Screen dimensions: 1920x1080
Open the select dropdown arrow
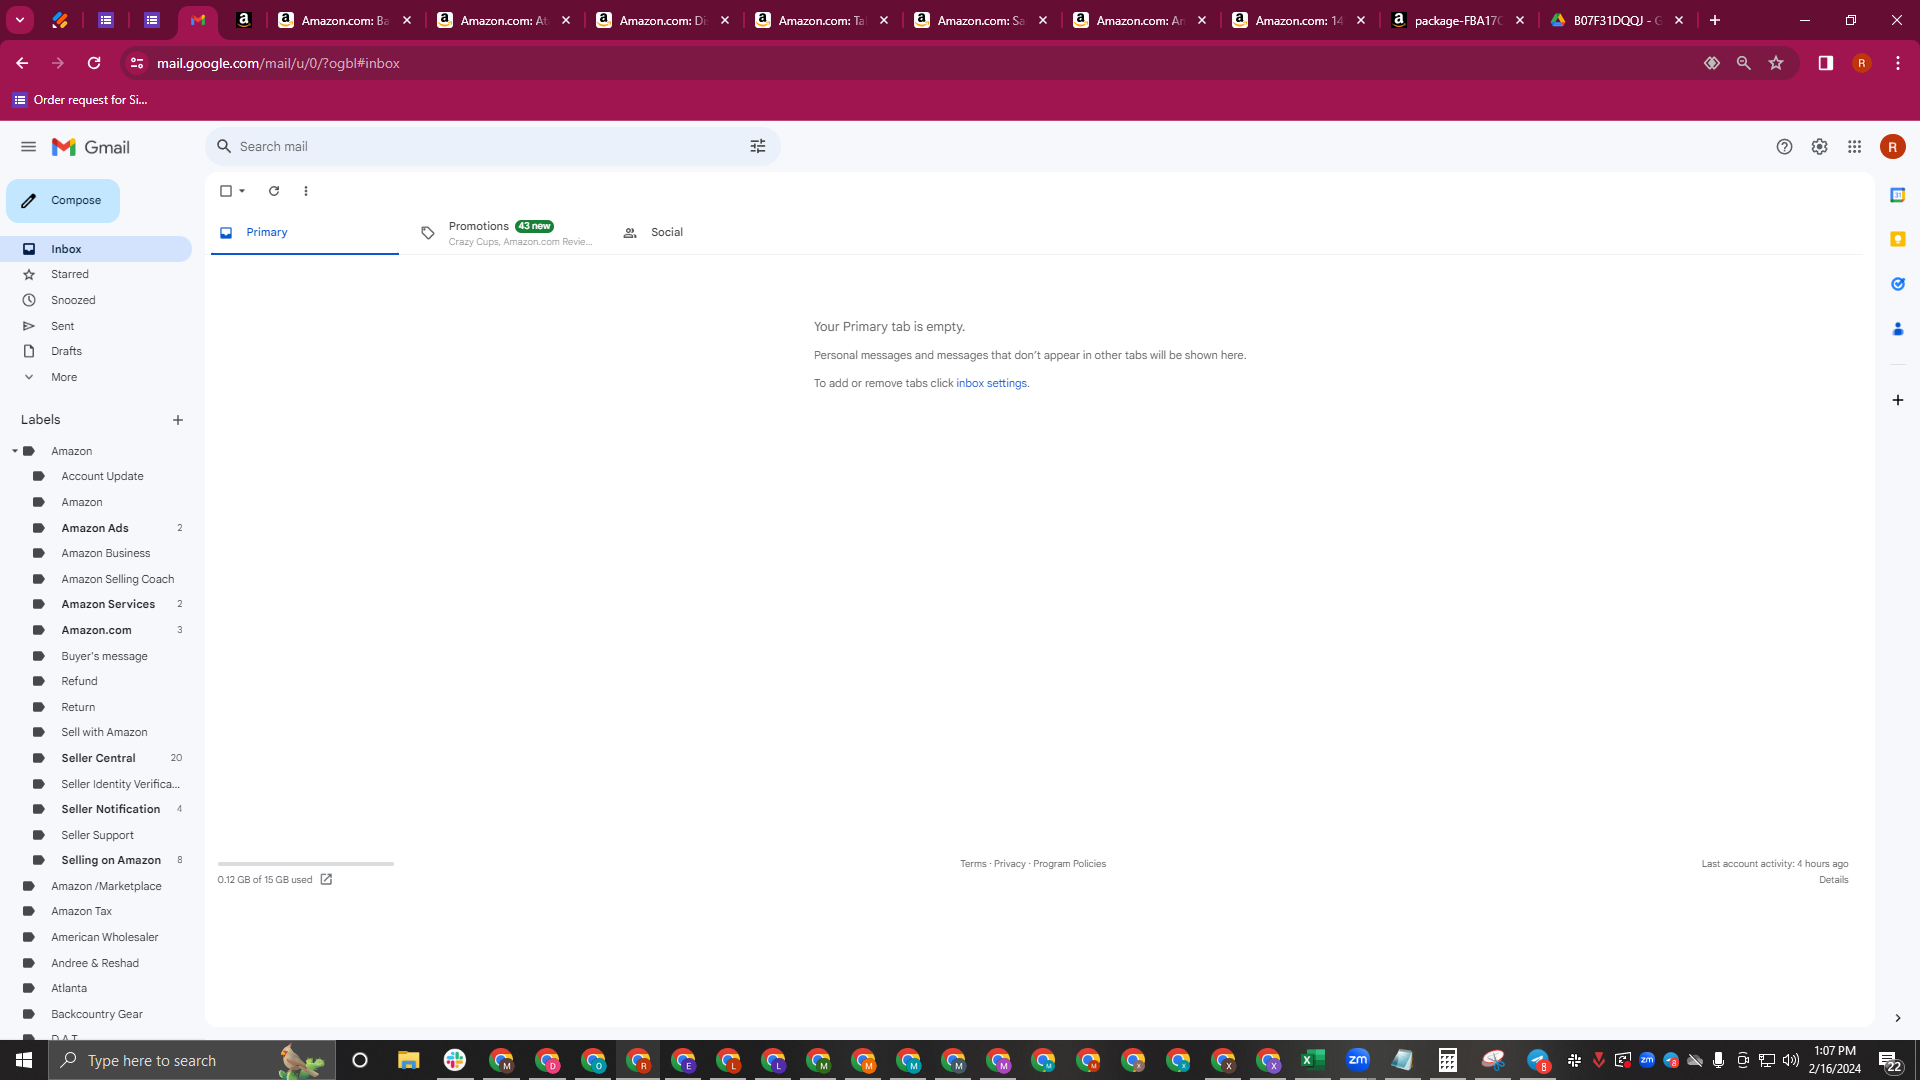click(242, 191)
